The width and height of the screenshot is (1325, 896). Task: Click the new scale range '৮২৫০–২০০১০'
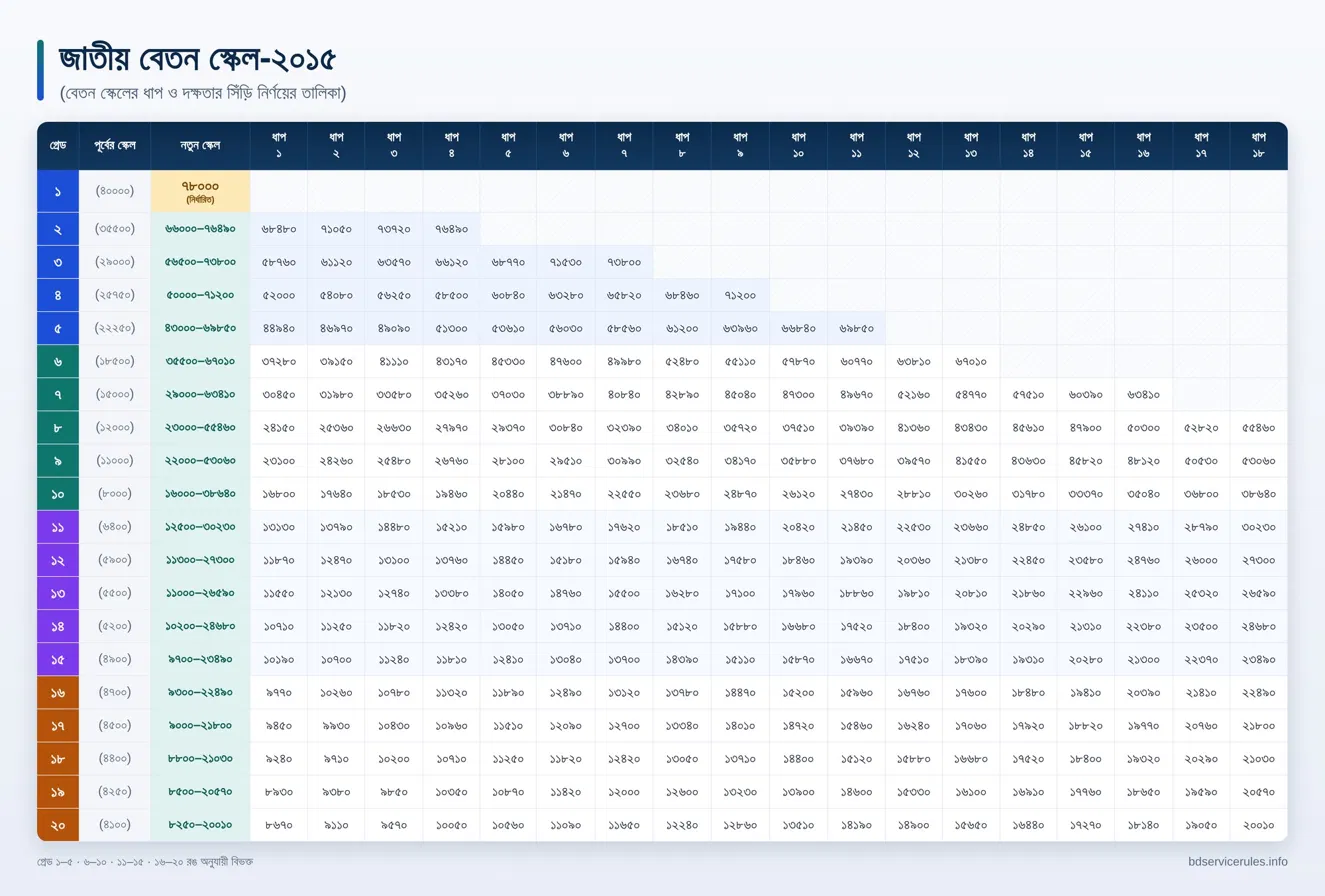click(200, 825)
